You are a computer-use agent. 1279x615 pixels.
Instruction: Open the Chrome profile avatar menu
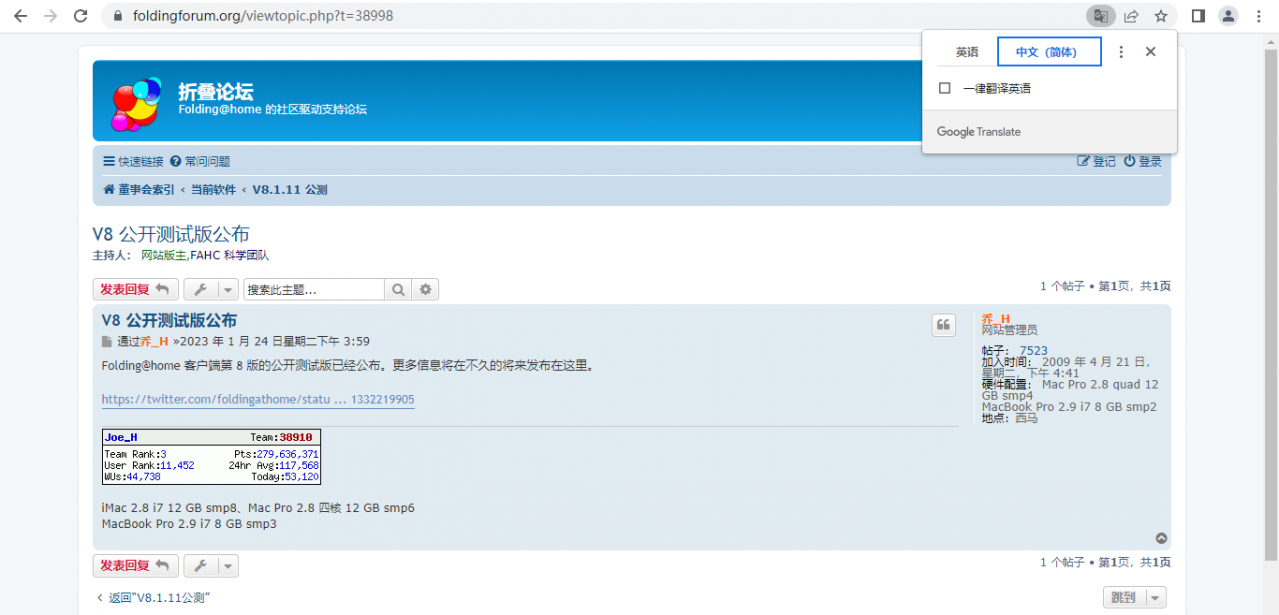coord(1228,16)
